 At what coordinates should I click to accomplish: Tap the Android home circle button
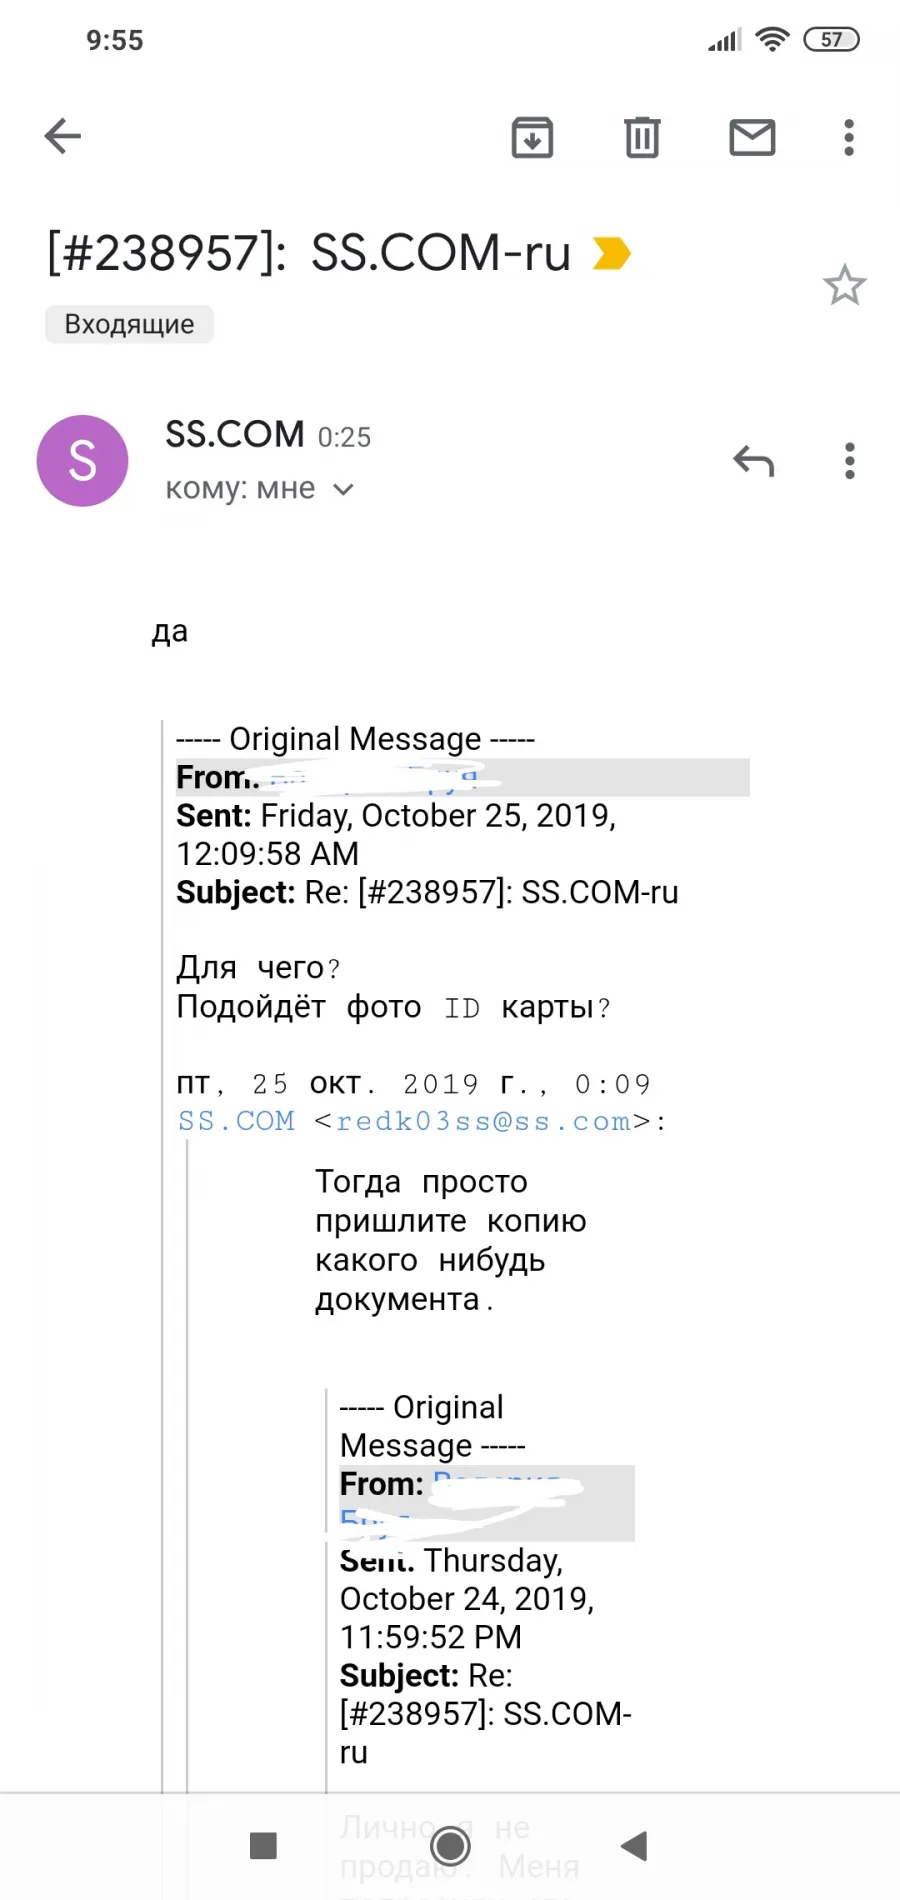tap(450, 1845)
